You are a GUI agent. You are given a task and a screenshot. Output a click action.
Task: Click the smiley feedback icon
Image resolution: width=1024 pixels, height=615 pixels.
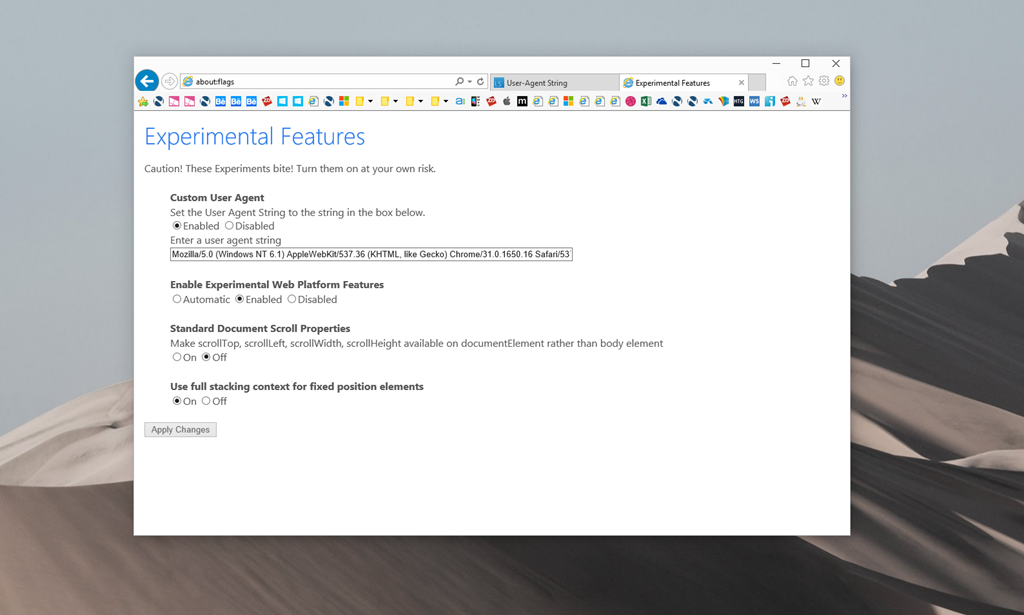[840, 81]
